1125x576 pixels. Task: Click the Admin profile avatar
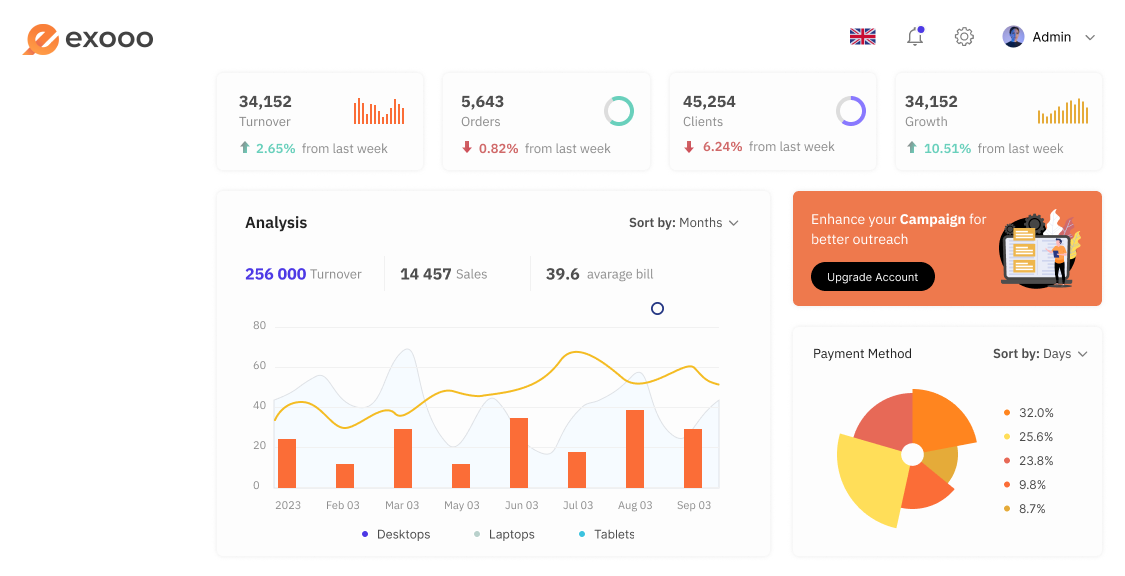1013,37
